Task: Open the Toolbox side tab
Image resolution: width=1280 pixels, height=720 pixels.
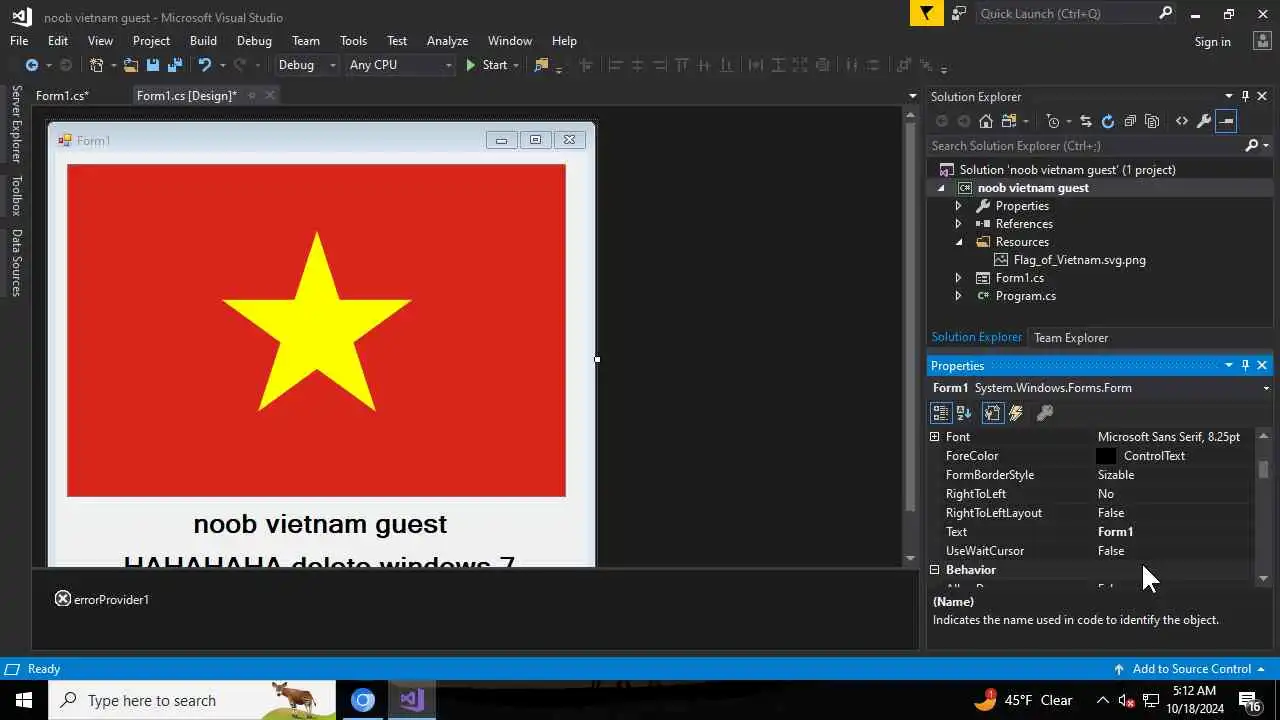Action: click(16, 196)
